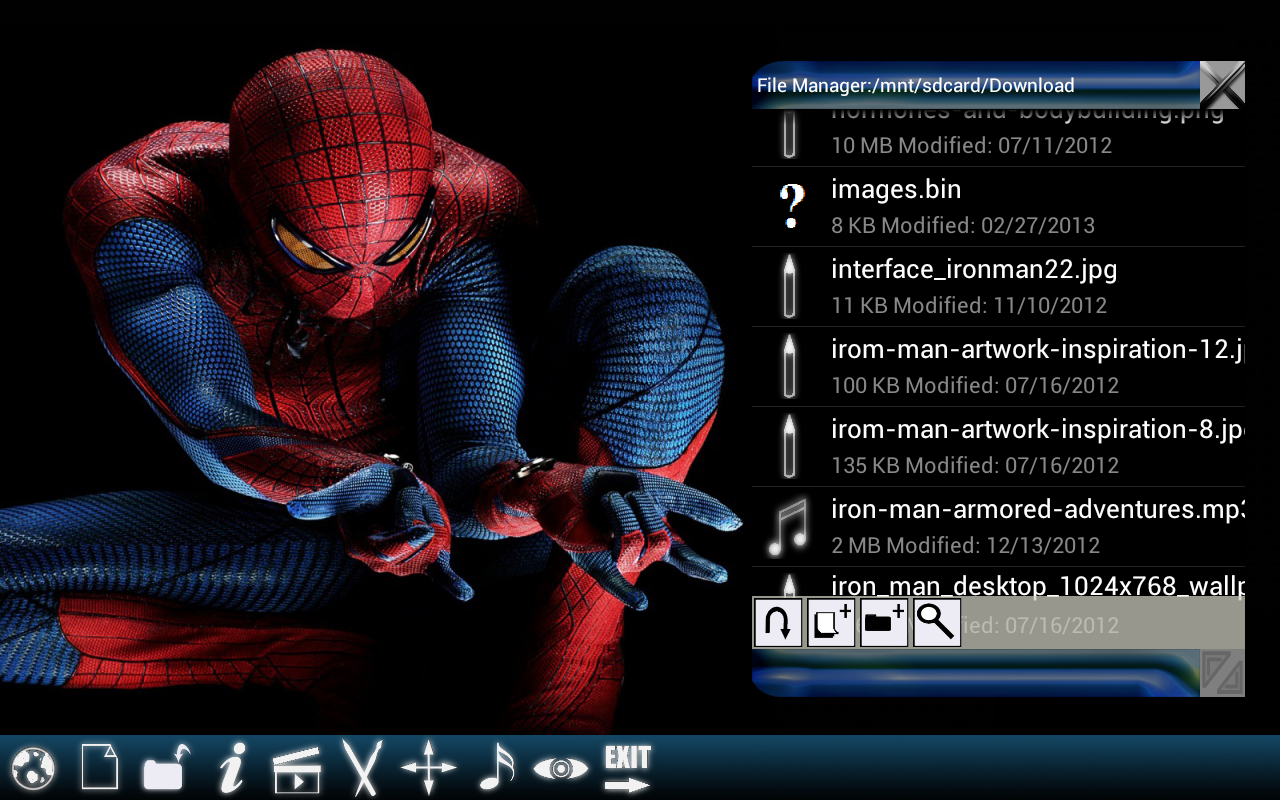Screen dimensions: 1280x800
Task: Click the go-back U-turn arrow button
Action: pos(778,623)
